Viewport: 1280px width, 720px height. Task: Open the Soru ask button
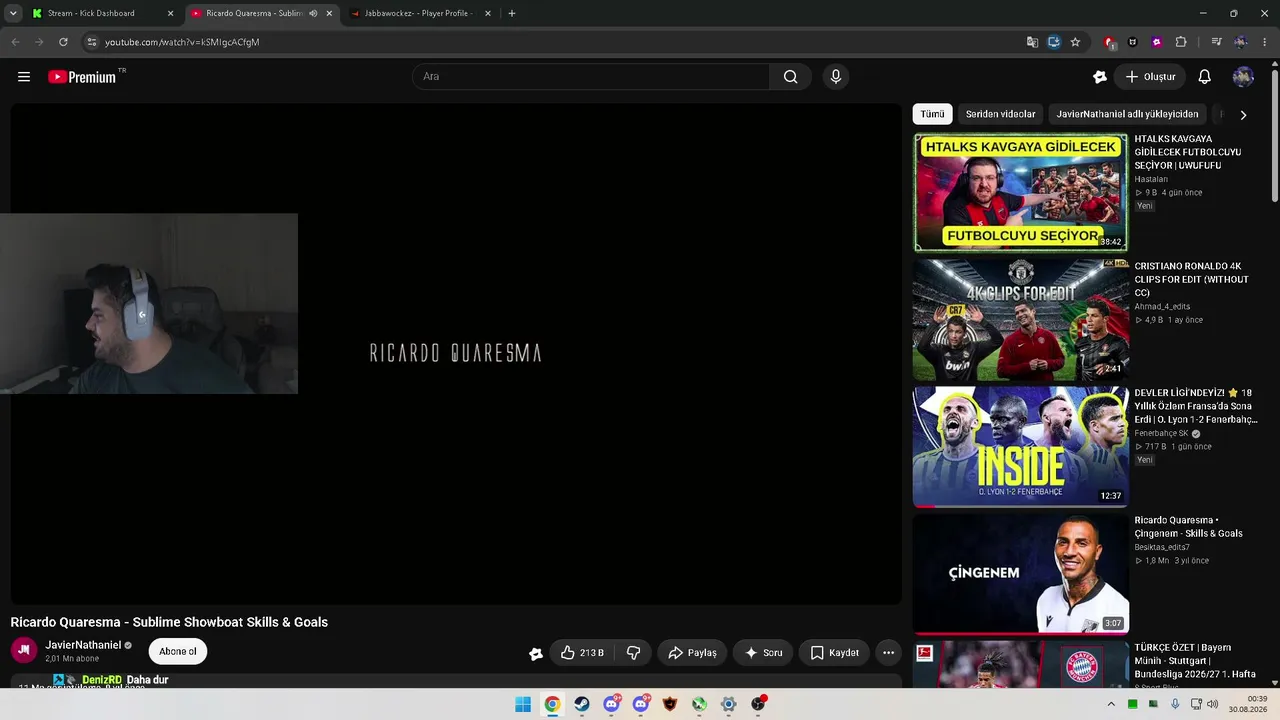point(763,653)
